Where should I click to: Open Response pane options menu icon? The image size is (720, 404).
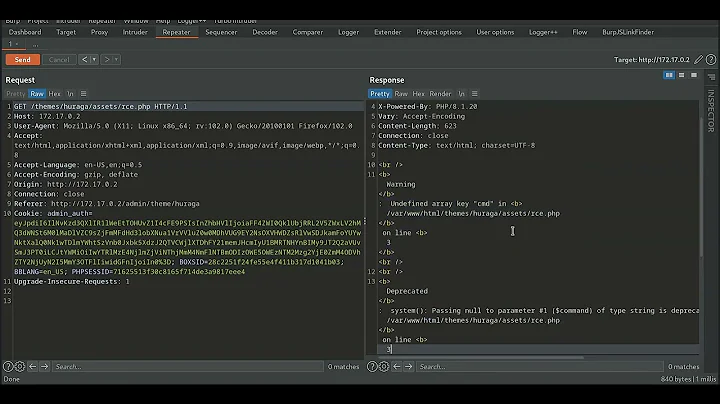pyautogui.click(x=475, y=94)
